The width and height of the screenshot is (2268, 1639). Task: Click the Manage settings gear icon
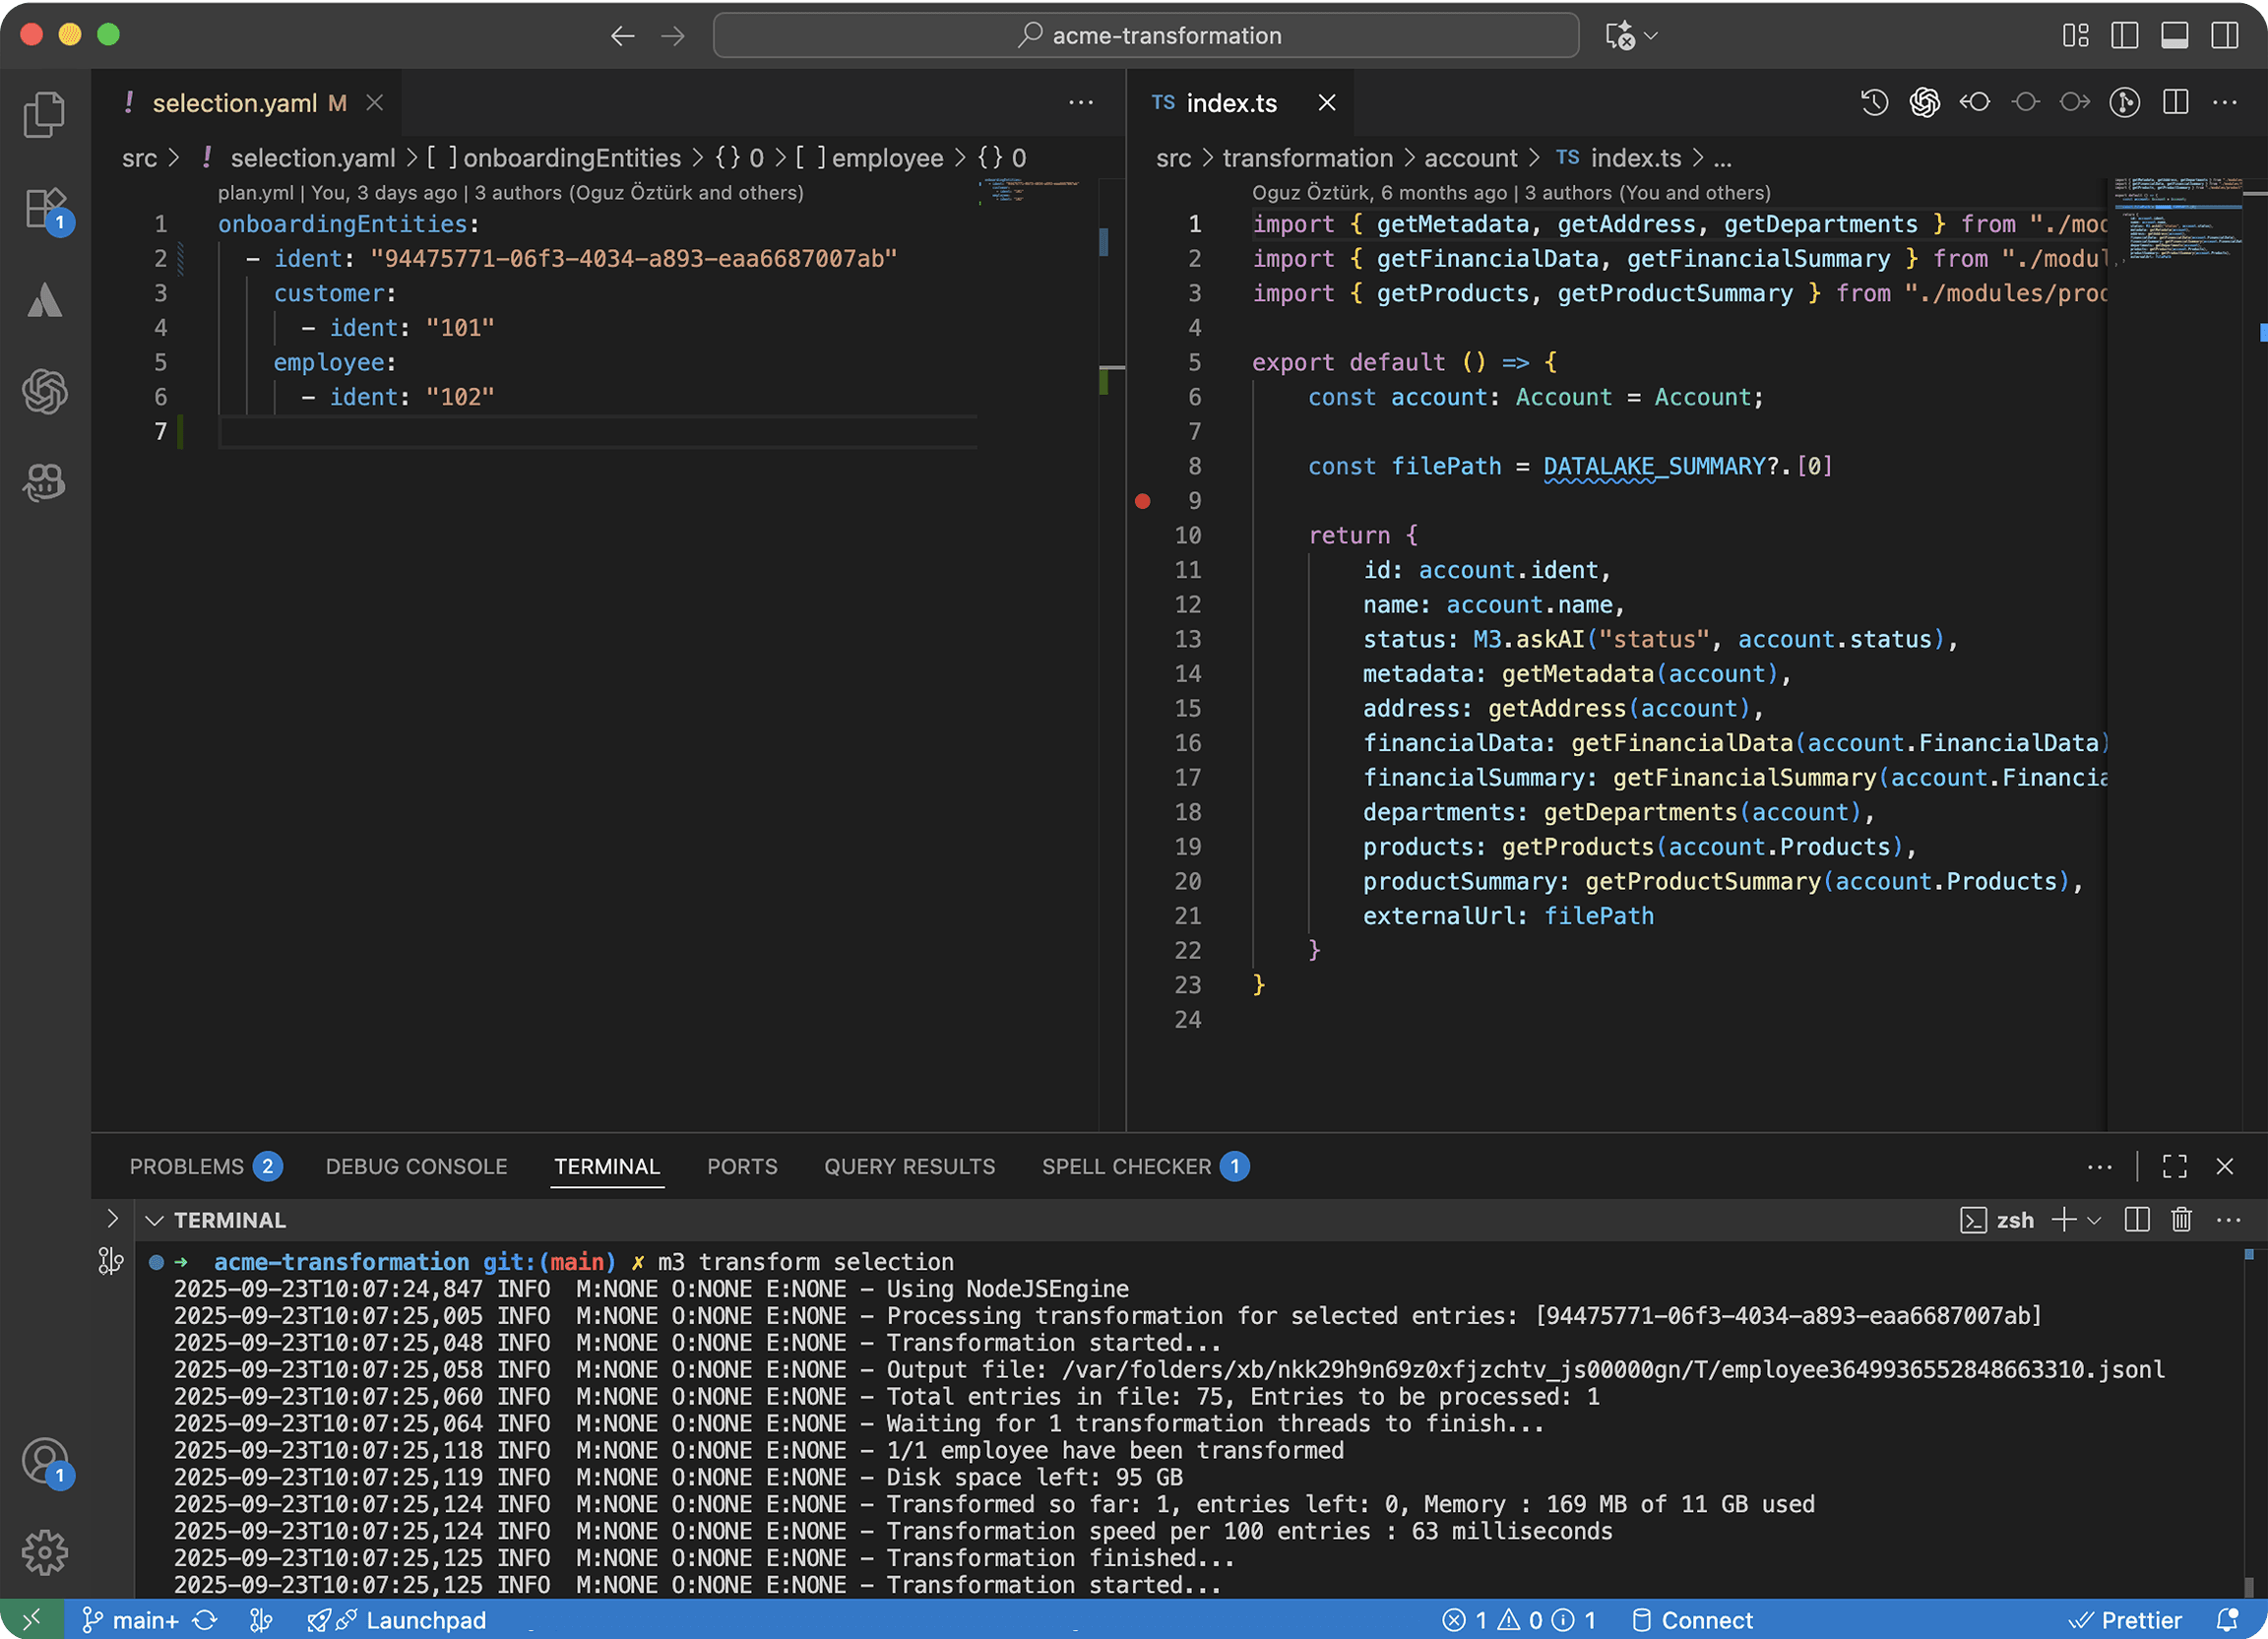coord(44,1552)
